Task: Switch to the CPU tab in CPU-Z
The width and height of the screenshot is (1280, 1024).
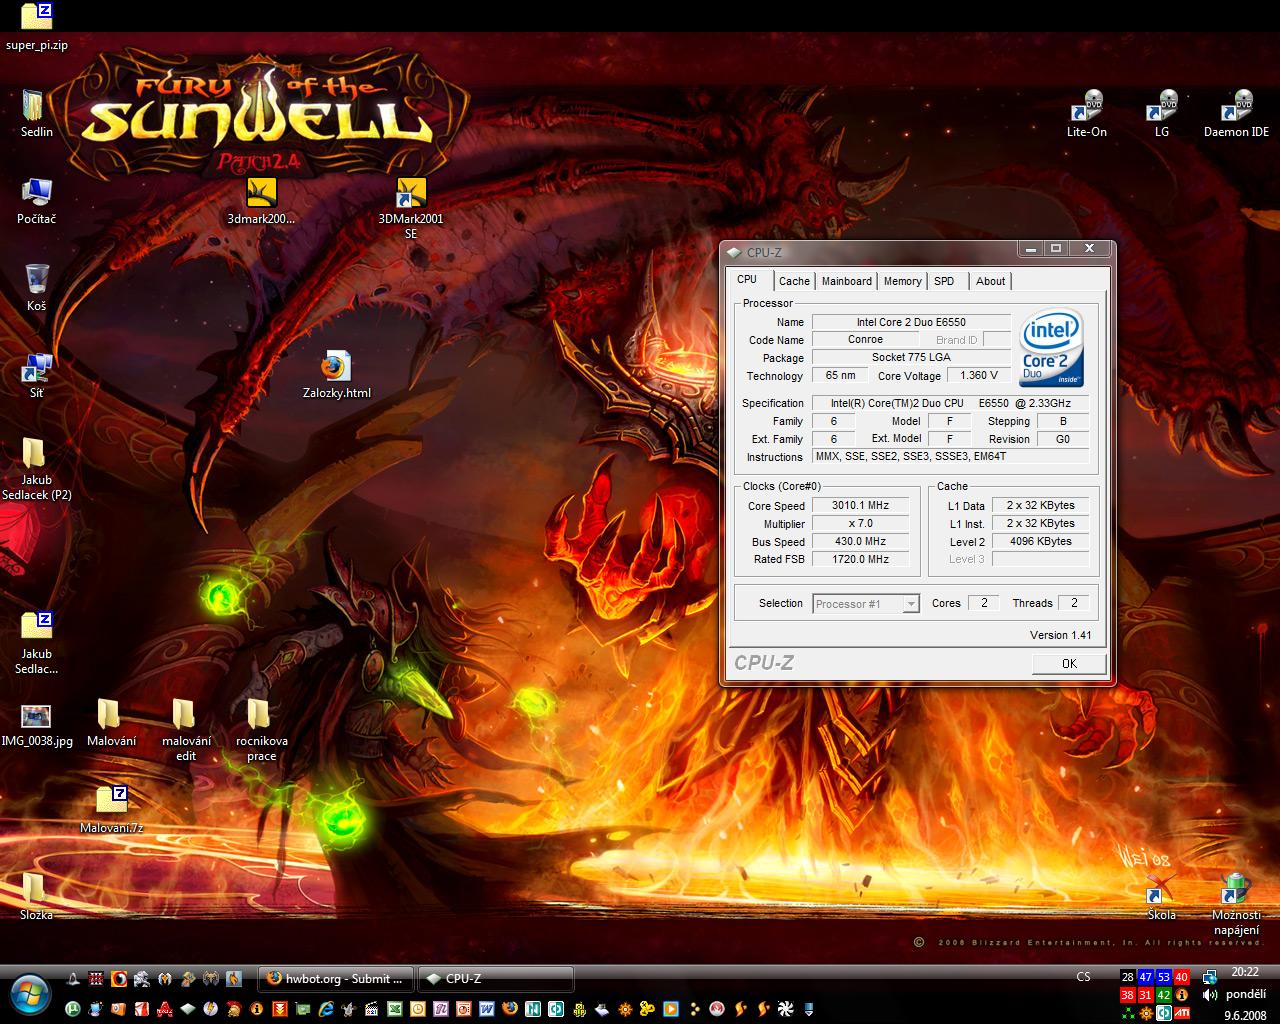Action: [x=747, y=280]
